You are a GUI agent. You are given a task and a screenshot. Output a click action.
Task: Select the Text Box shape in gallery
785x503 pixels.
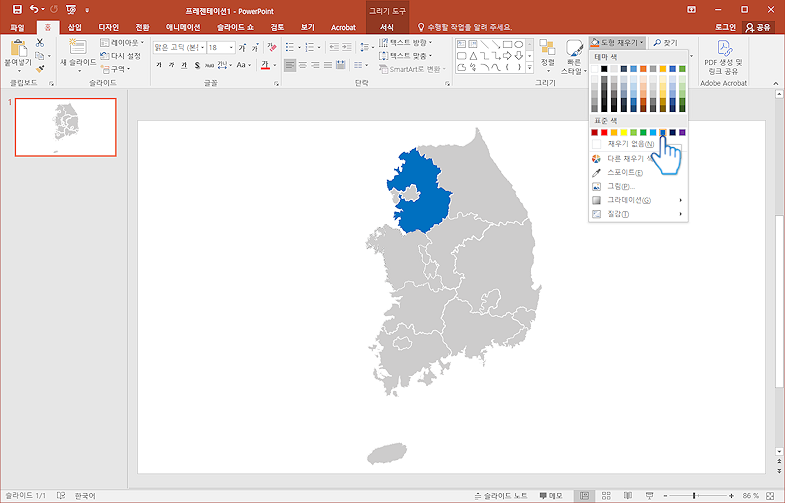pos(462,44)
